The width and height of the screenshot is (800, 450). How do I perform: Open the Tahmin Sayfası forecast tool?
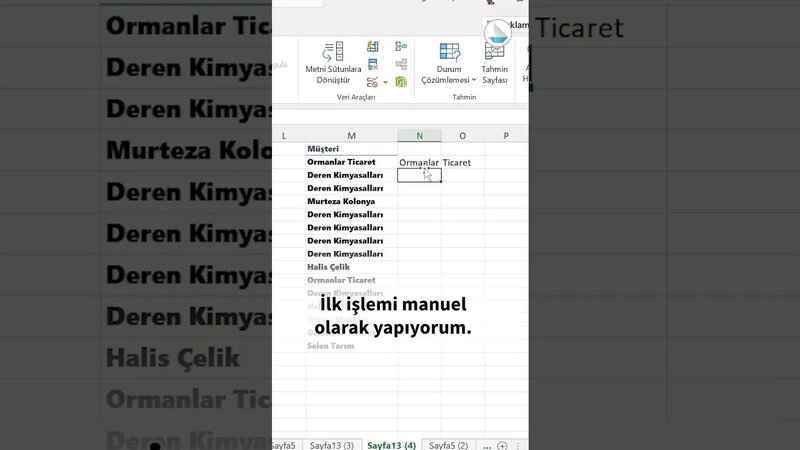[495, 63]
